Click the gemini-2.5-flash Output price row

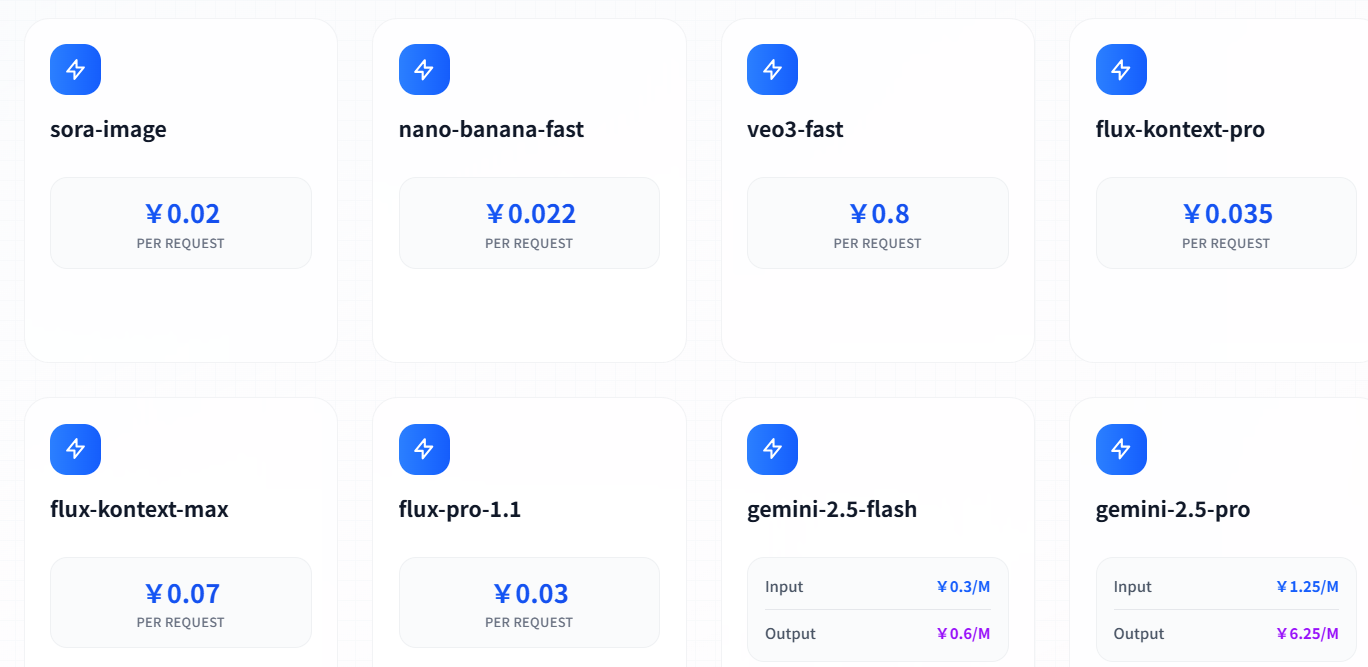(877, 634)
